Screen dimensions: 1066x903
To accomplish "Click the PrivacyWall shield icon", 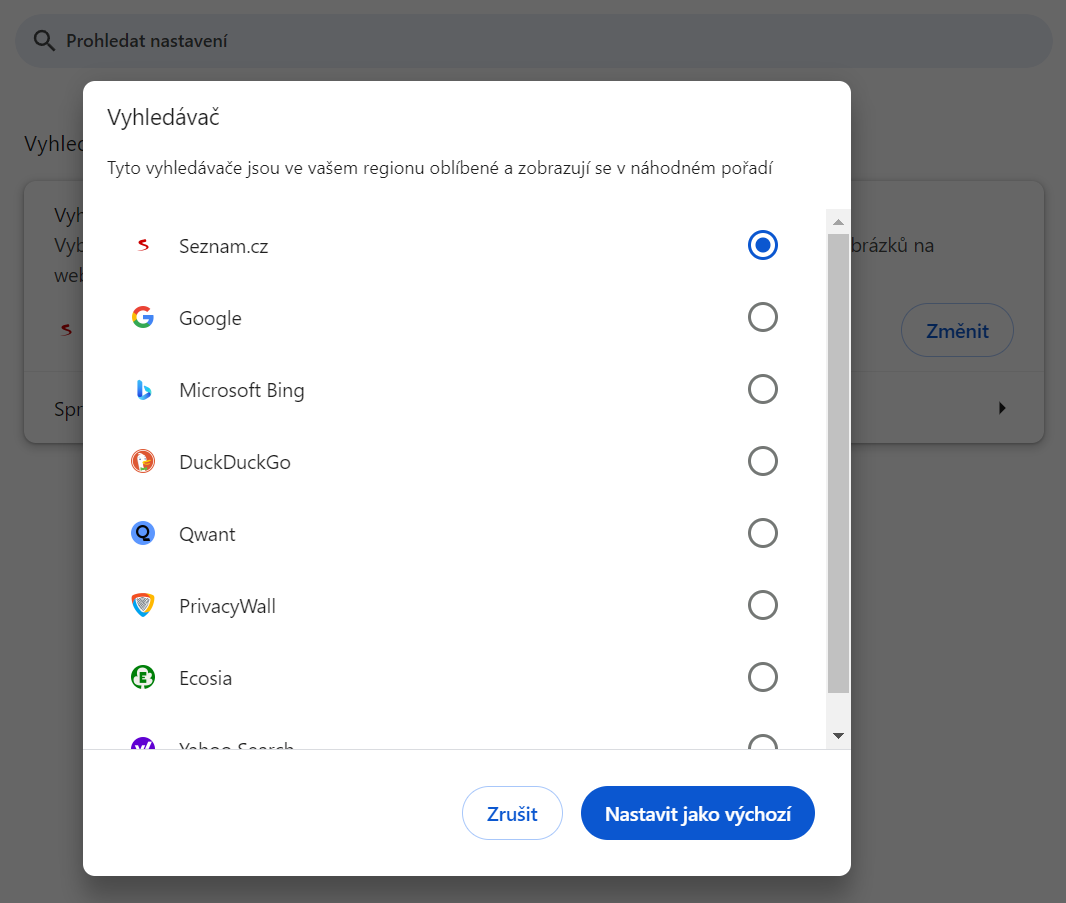I will point(143,605).
